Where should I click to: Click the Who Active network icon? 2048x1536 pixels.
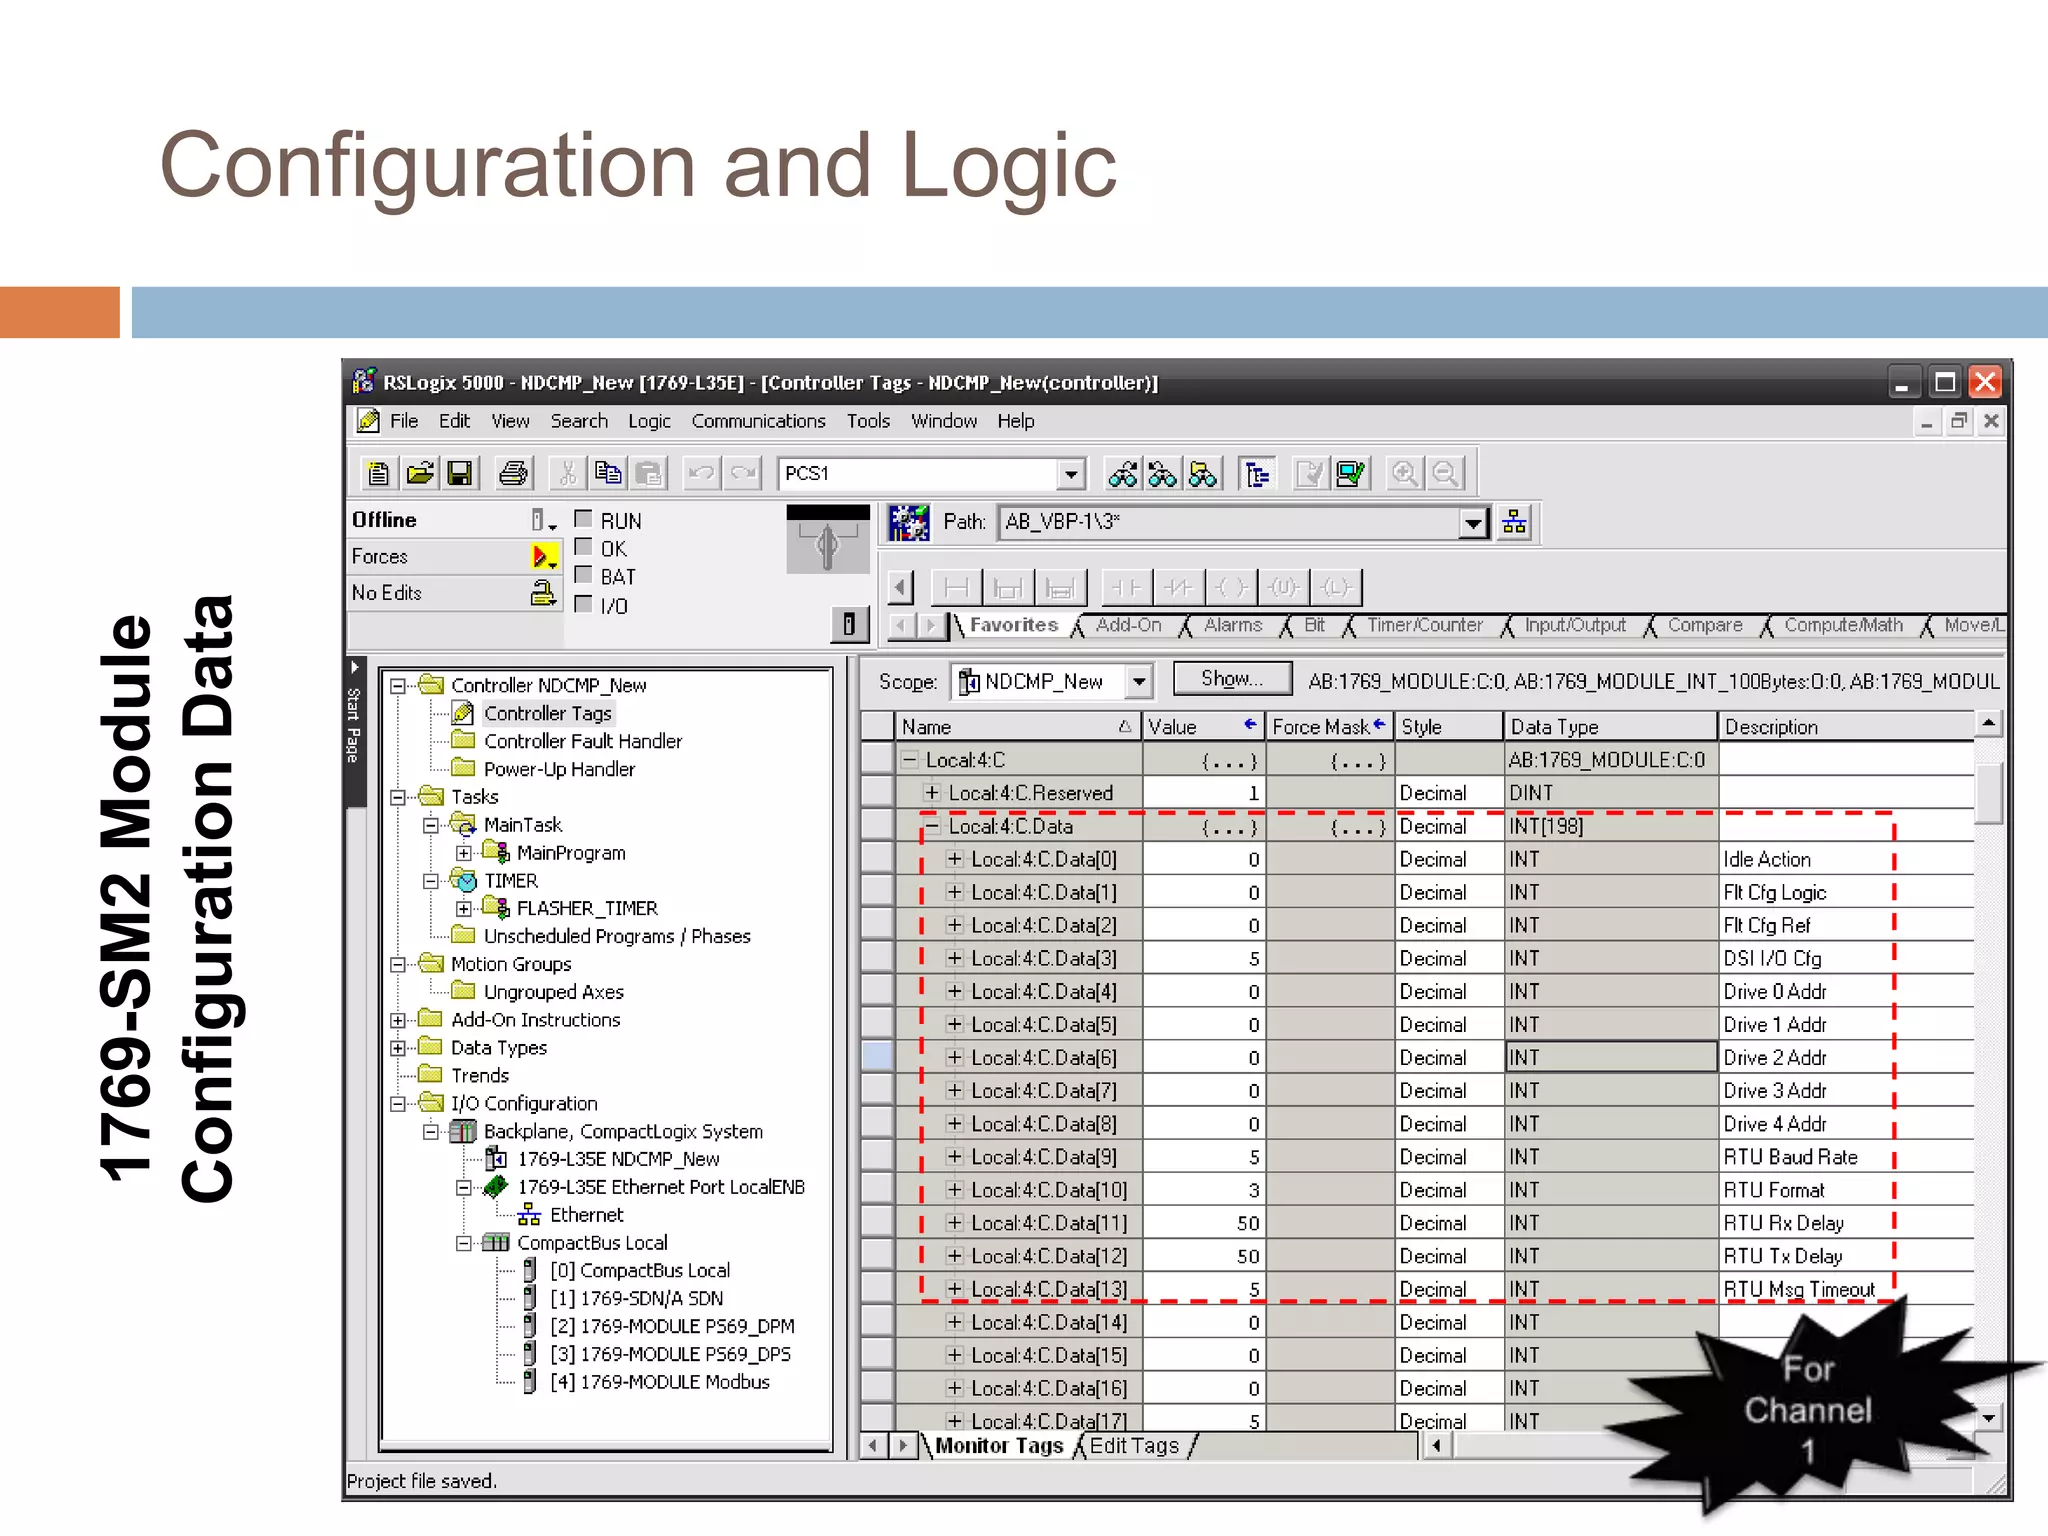pos(1515,522)
